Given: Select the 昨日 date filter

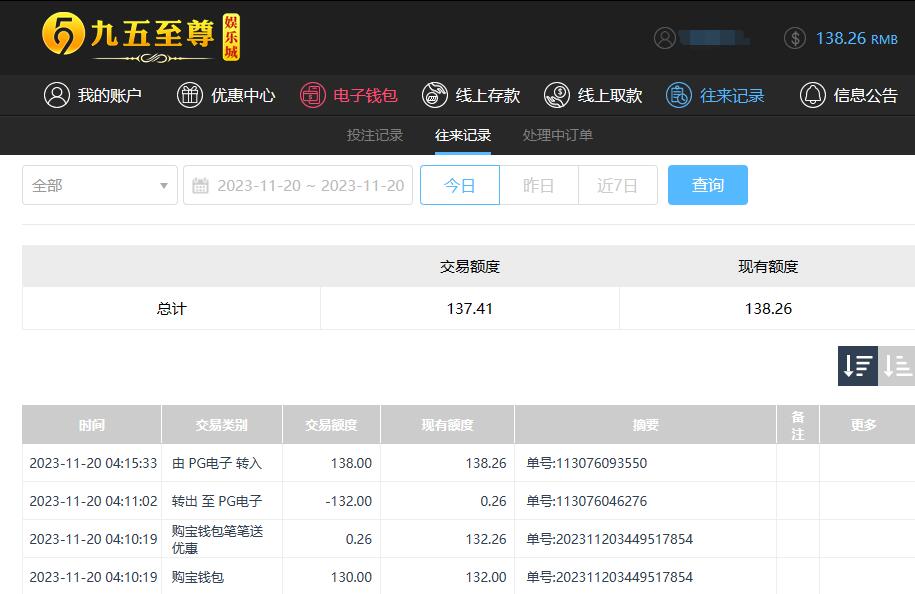Looking at the screenshot, I should (538, 185).
